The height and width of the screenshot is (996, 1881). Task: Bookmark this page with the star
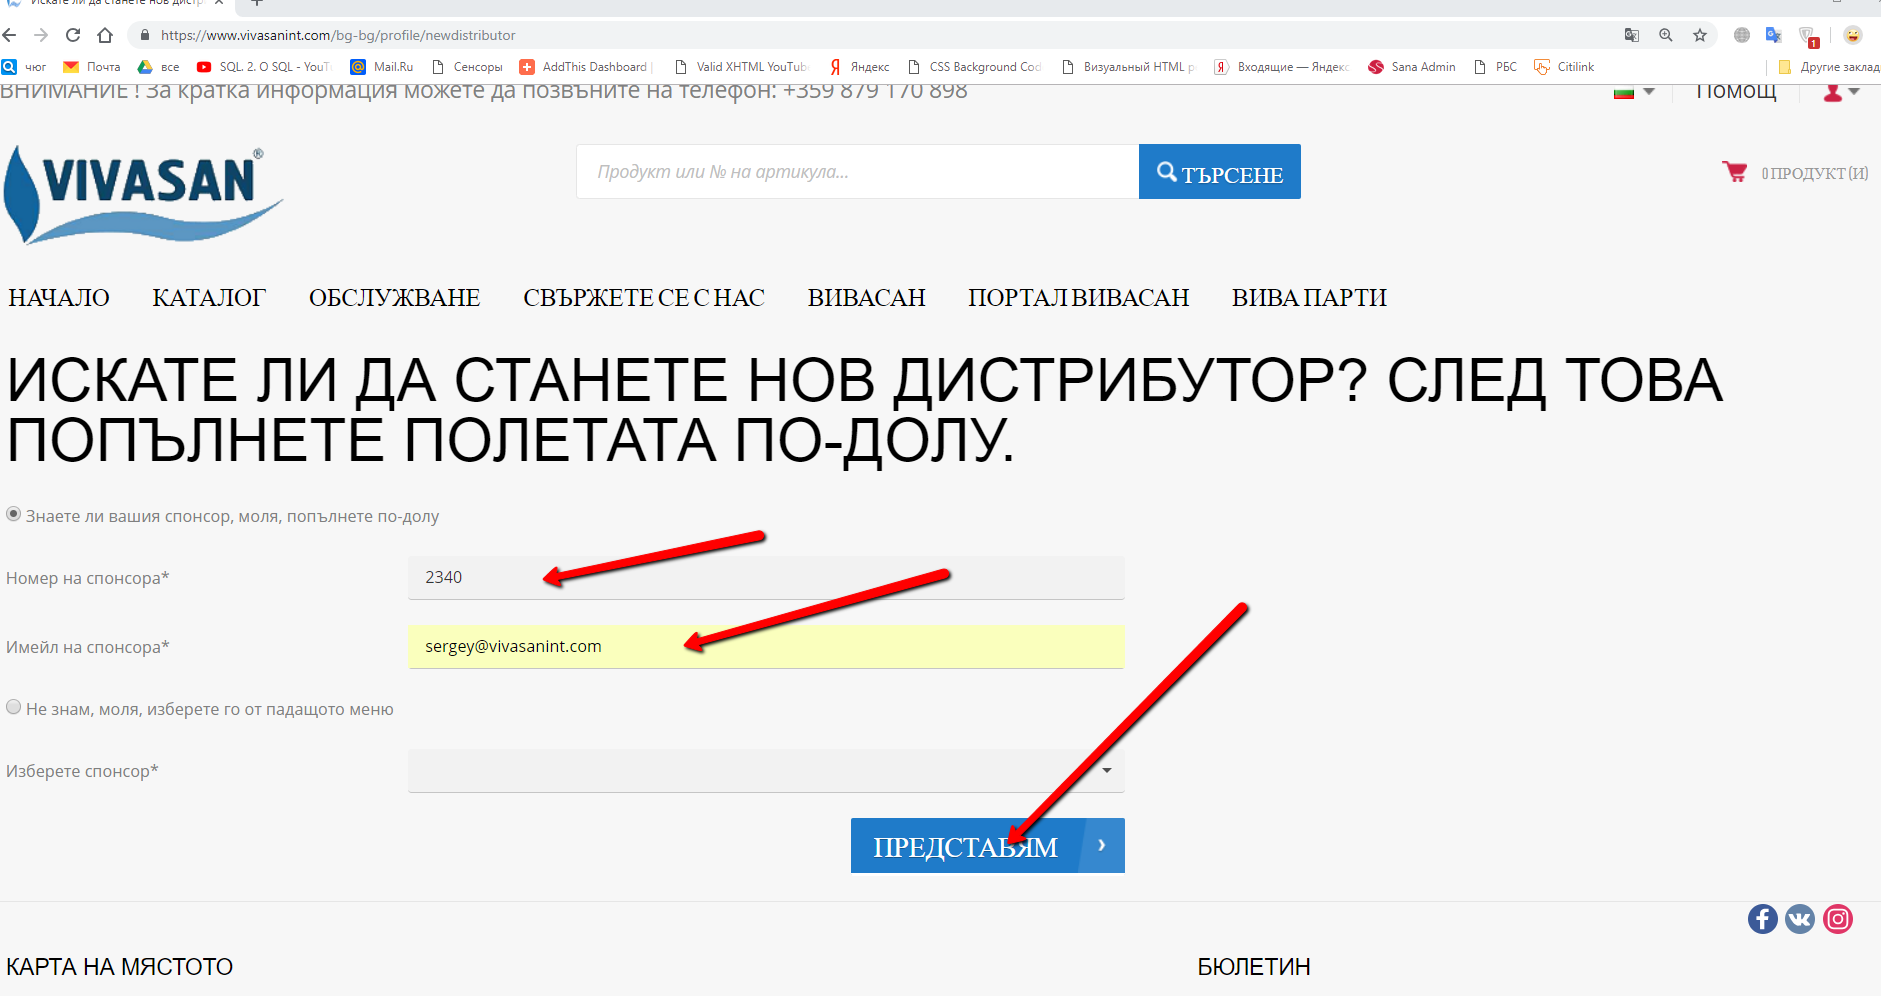[1700, 35]
